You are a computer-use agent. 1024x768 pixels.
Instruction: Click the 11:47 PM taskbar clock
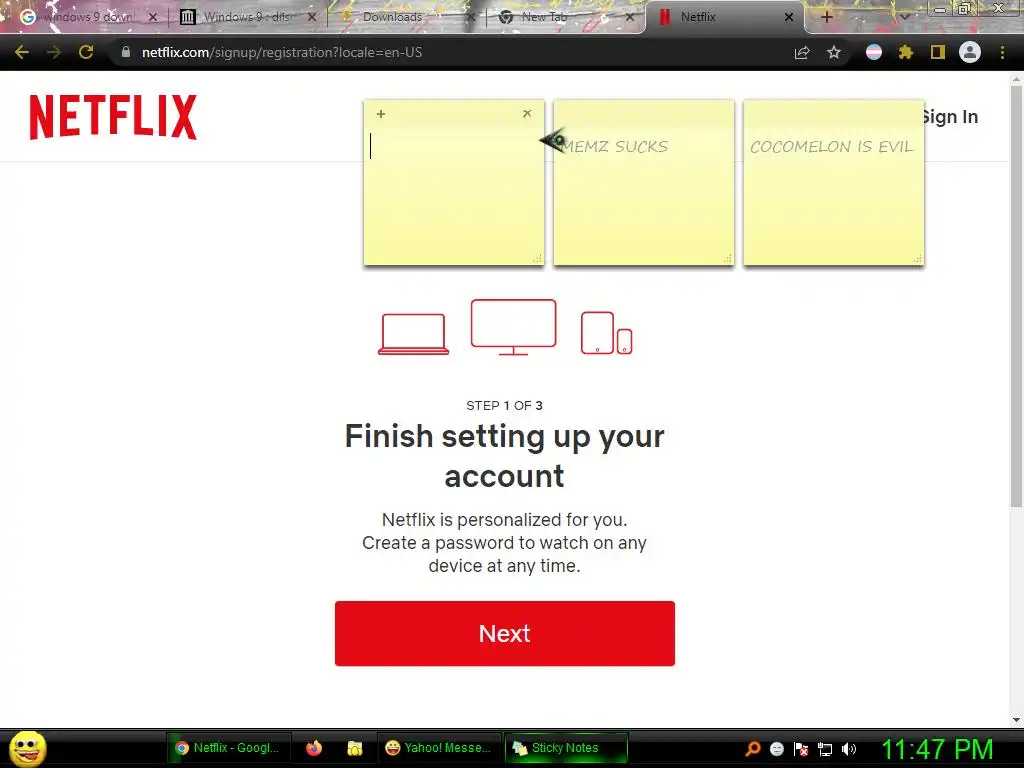[x=937, y=750]
